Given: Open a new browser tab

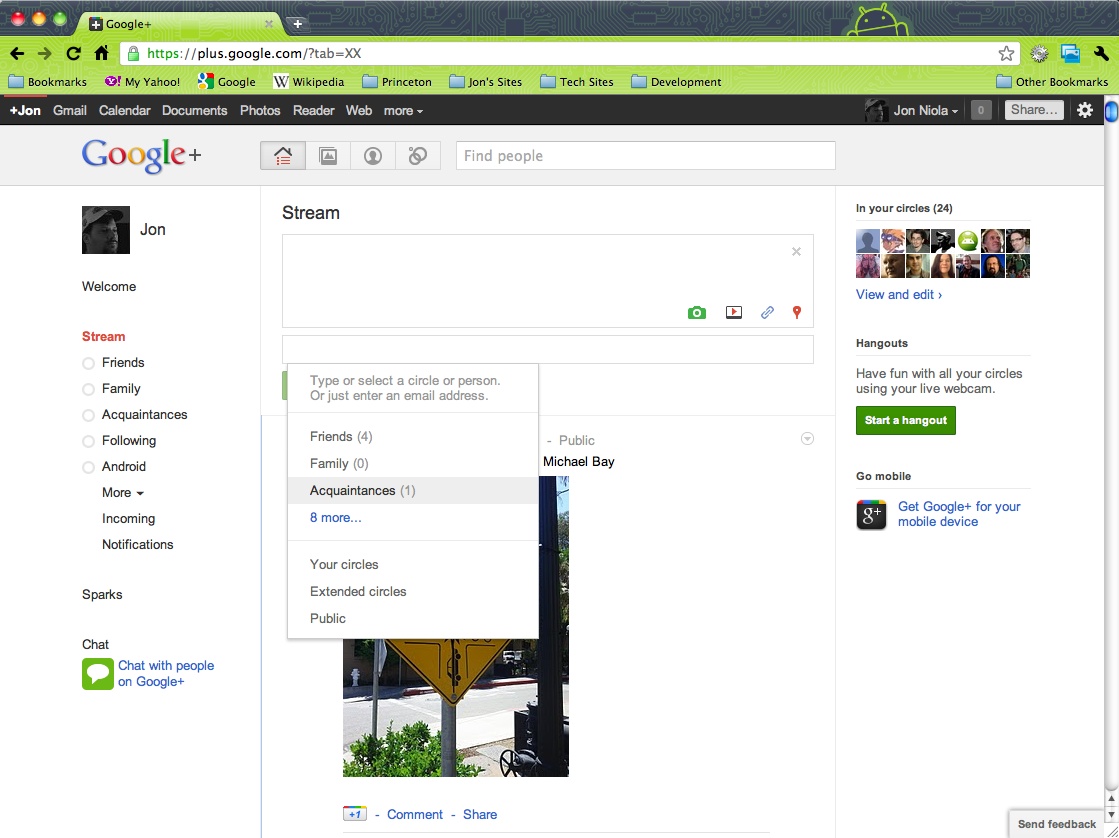Looking at the screenshot, I should pyautogui.click(x=298, y=24).
